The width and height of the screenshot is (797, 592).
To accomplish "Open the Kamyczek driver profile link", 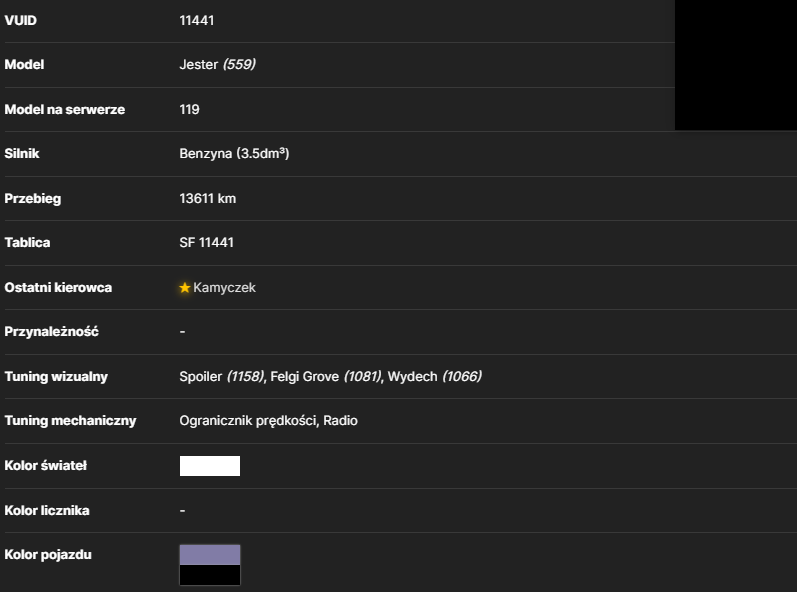I will (x=224, y=288).
